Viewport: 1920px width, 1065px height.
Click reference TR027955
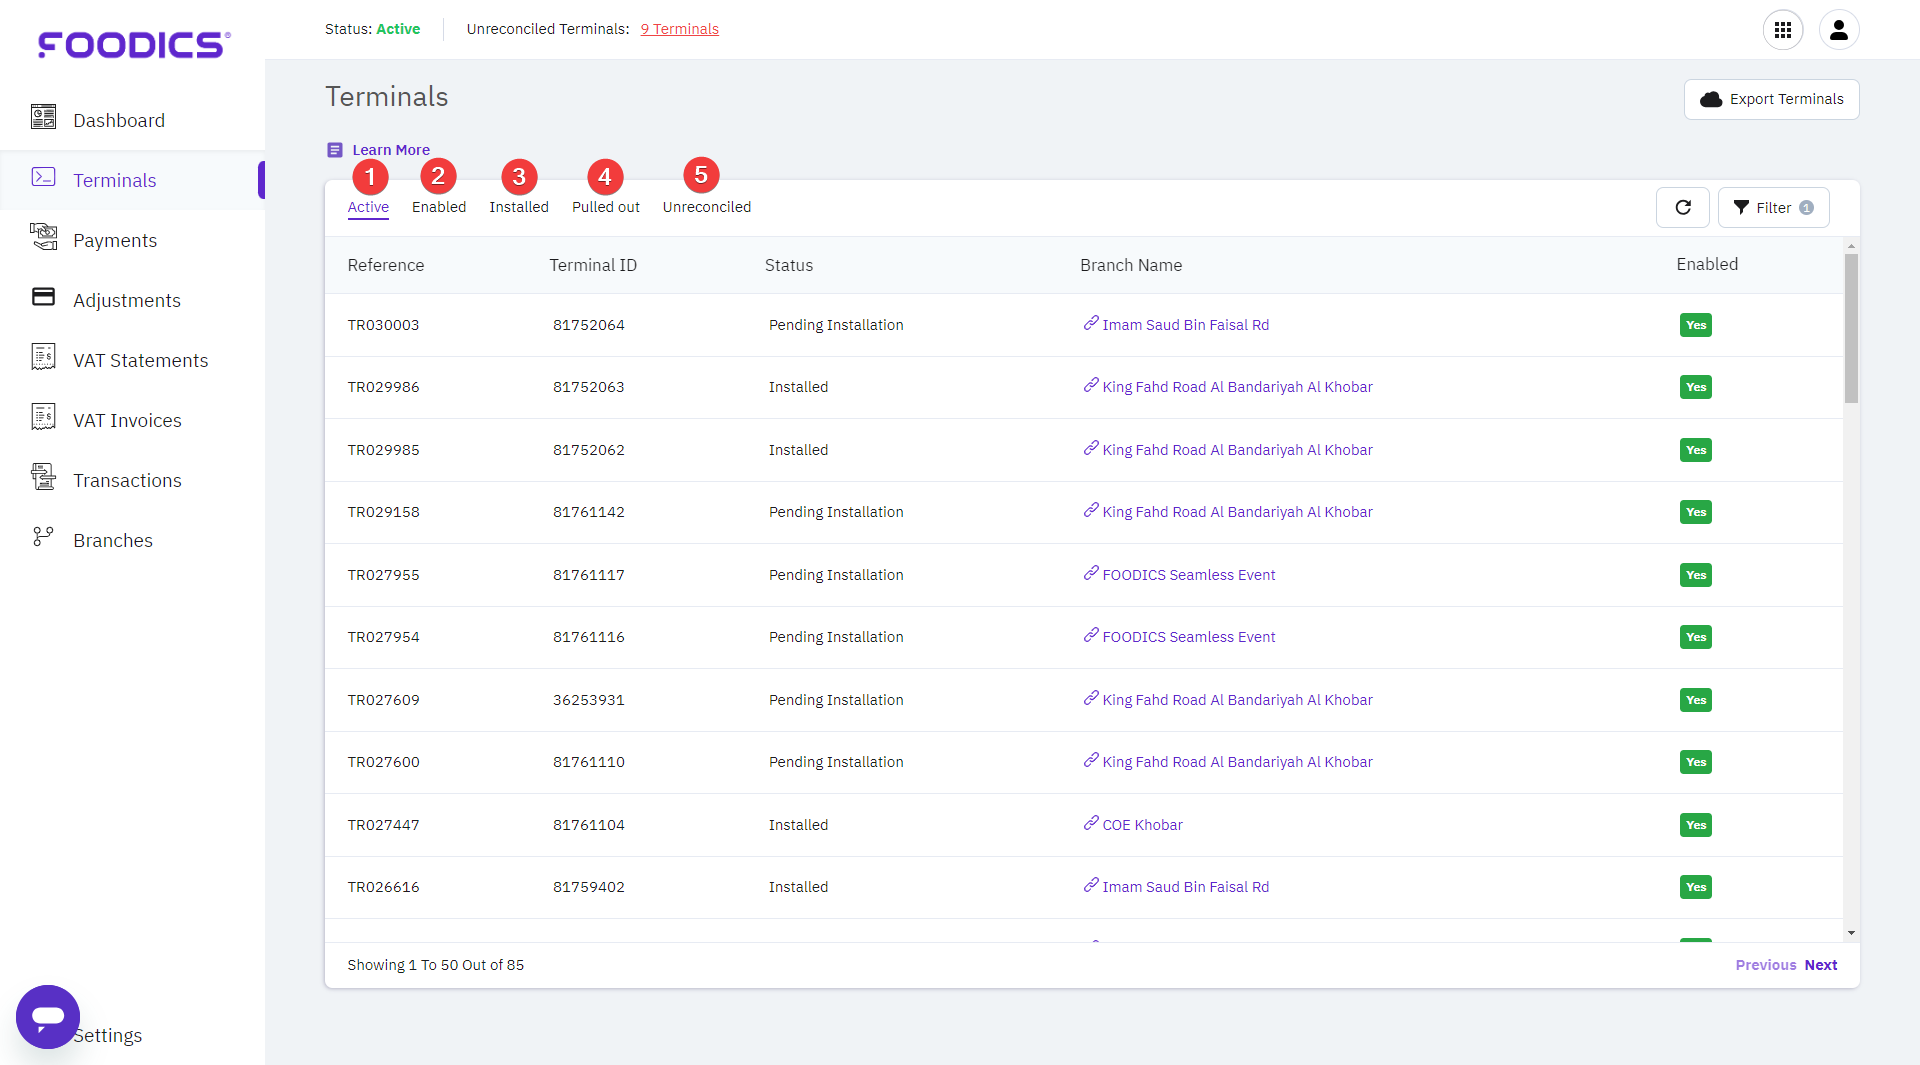point(384,575)
